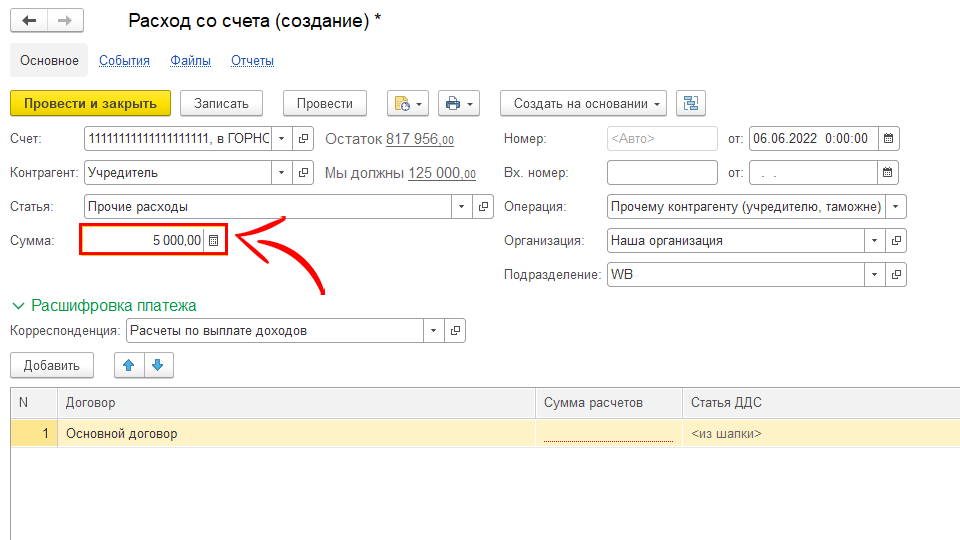Move the row down with the blue arrow
The width and height of the screenshot is (960, 540).
[157, 366]
